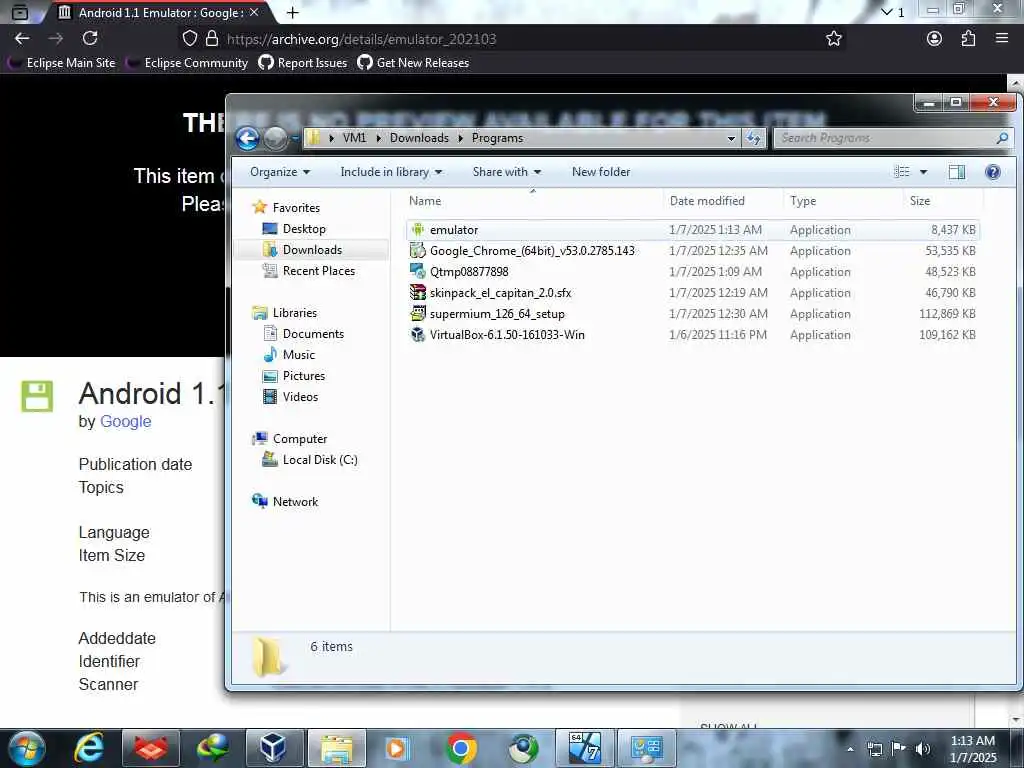
Task: Open Documents library in navigation pane
Action: coord(313,334)
